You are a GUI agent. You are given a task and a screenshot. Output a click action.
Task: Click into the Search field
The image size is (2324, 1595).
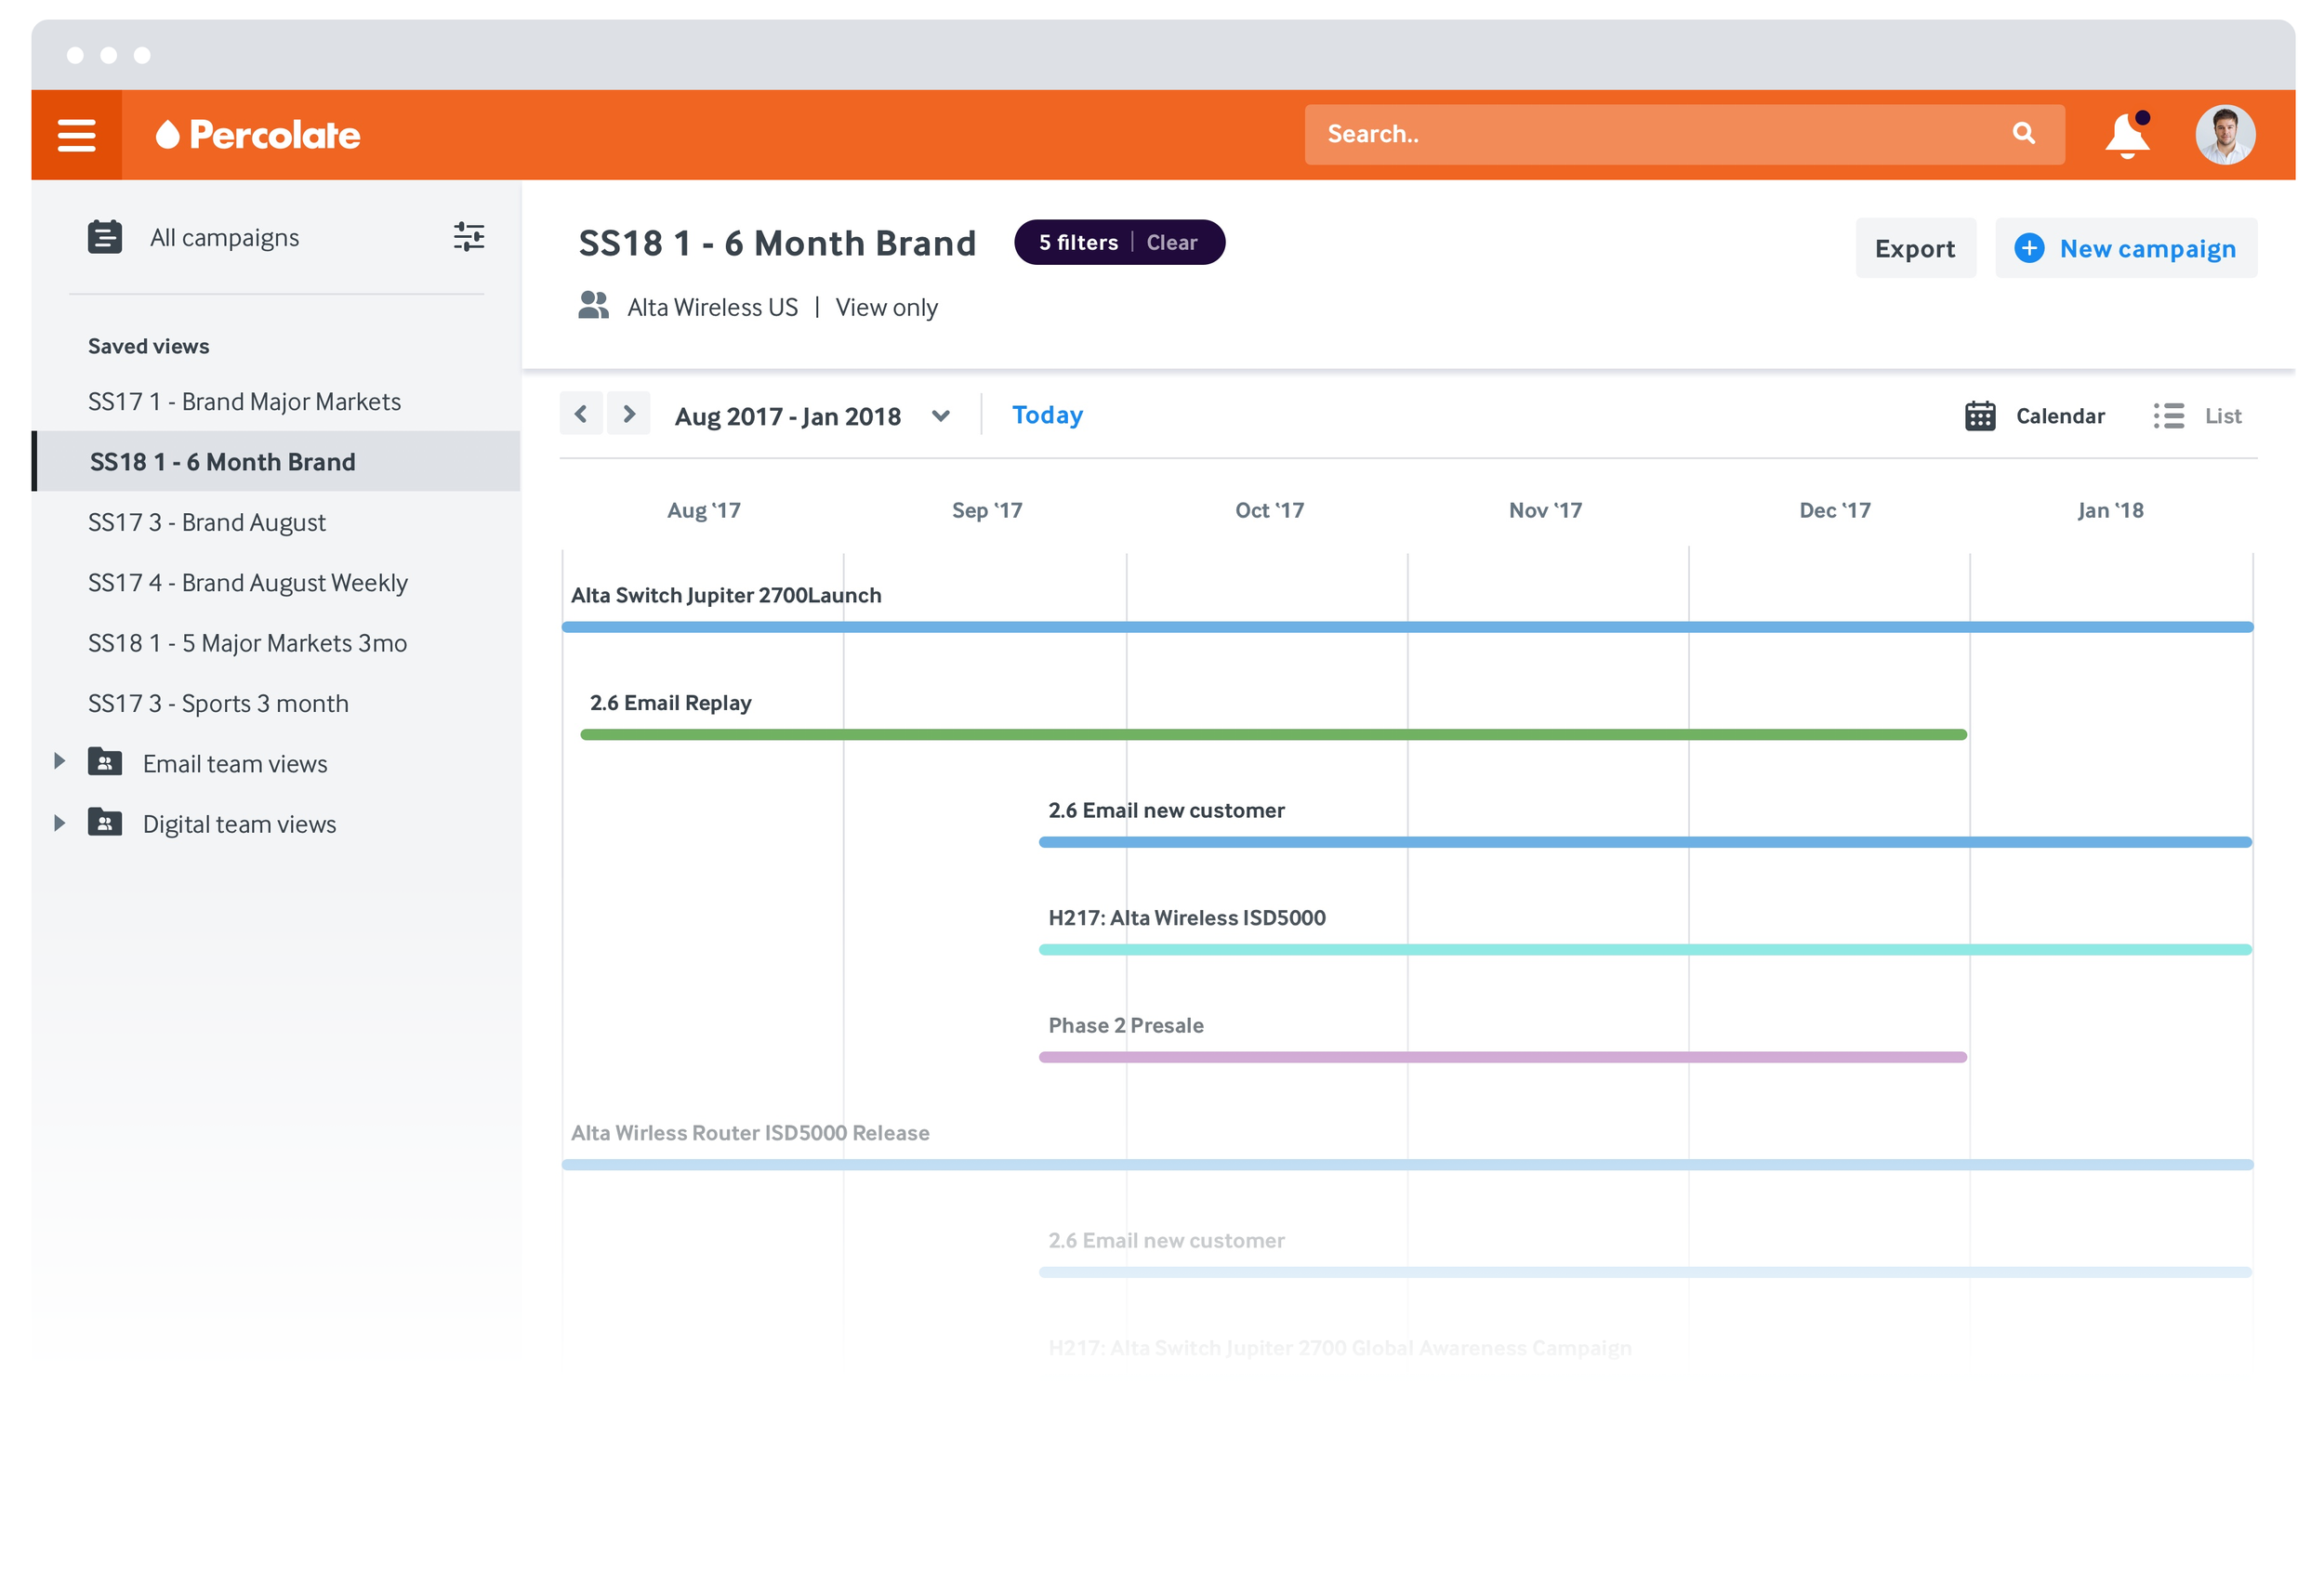[1684, 135]
